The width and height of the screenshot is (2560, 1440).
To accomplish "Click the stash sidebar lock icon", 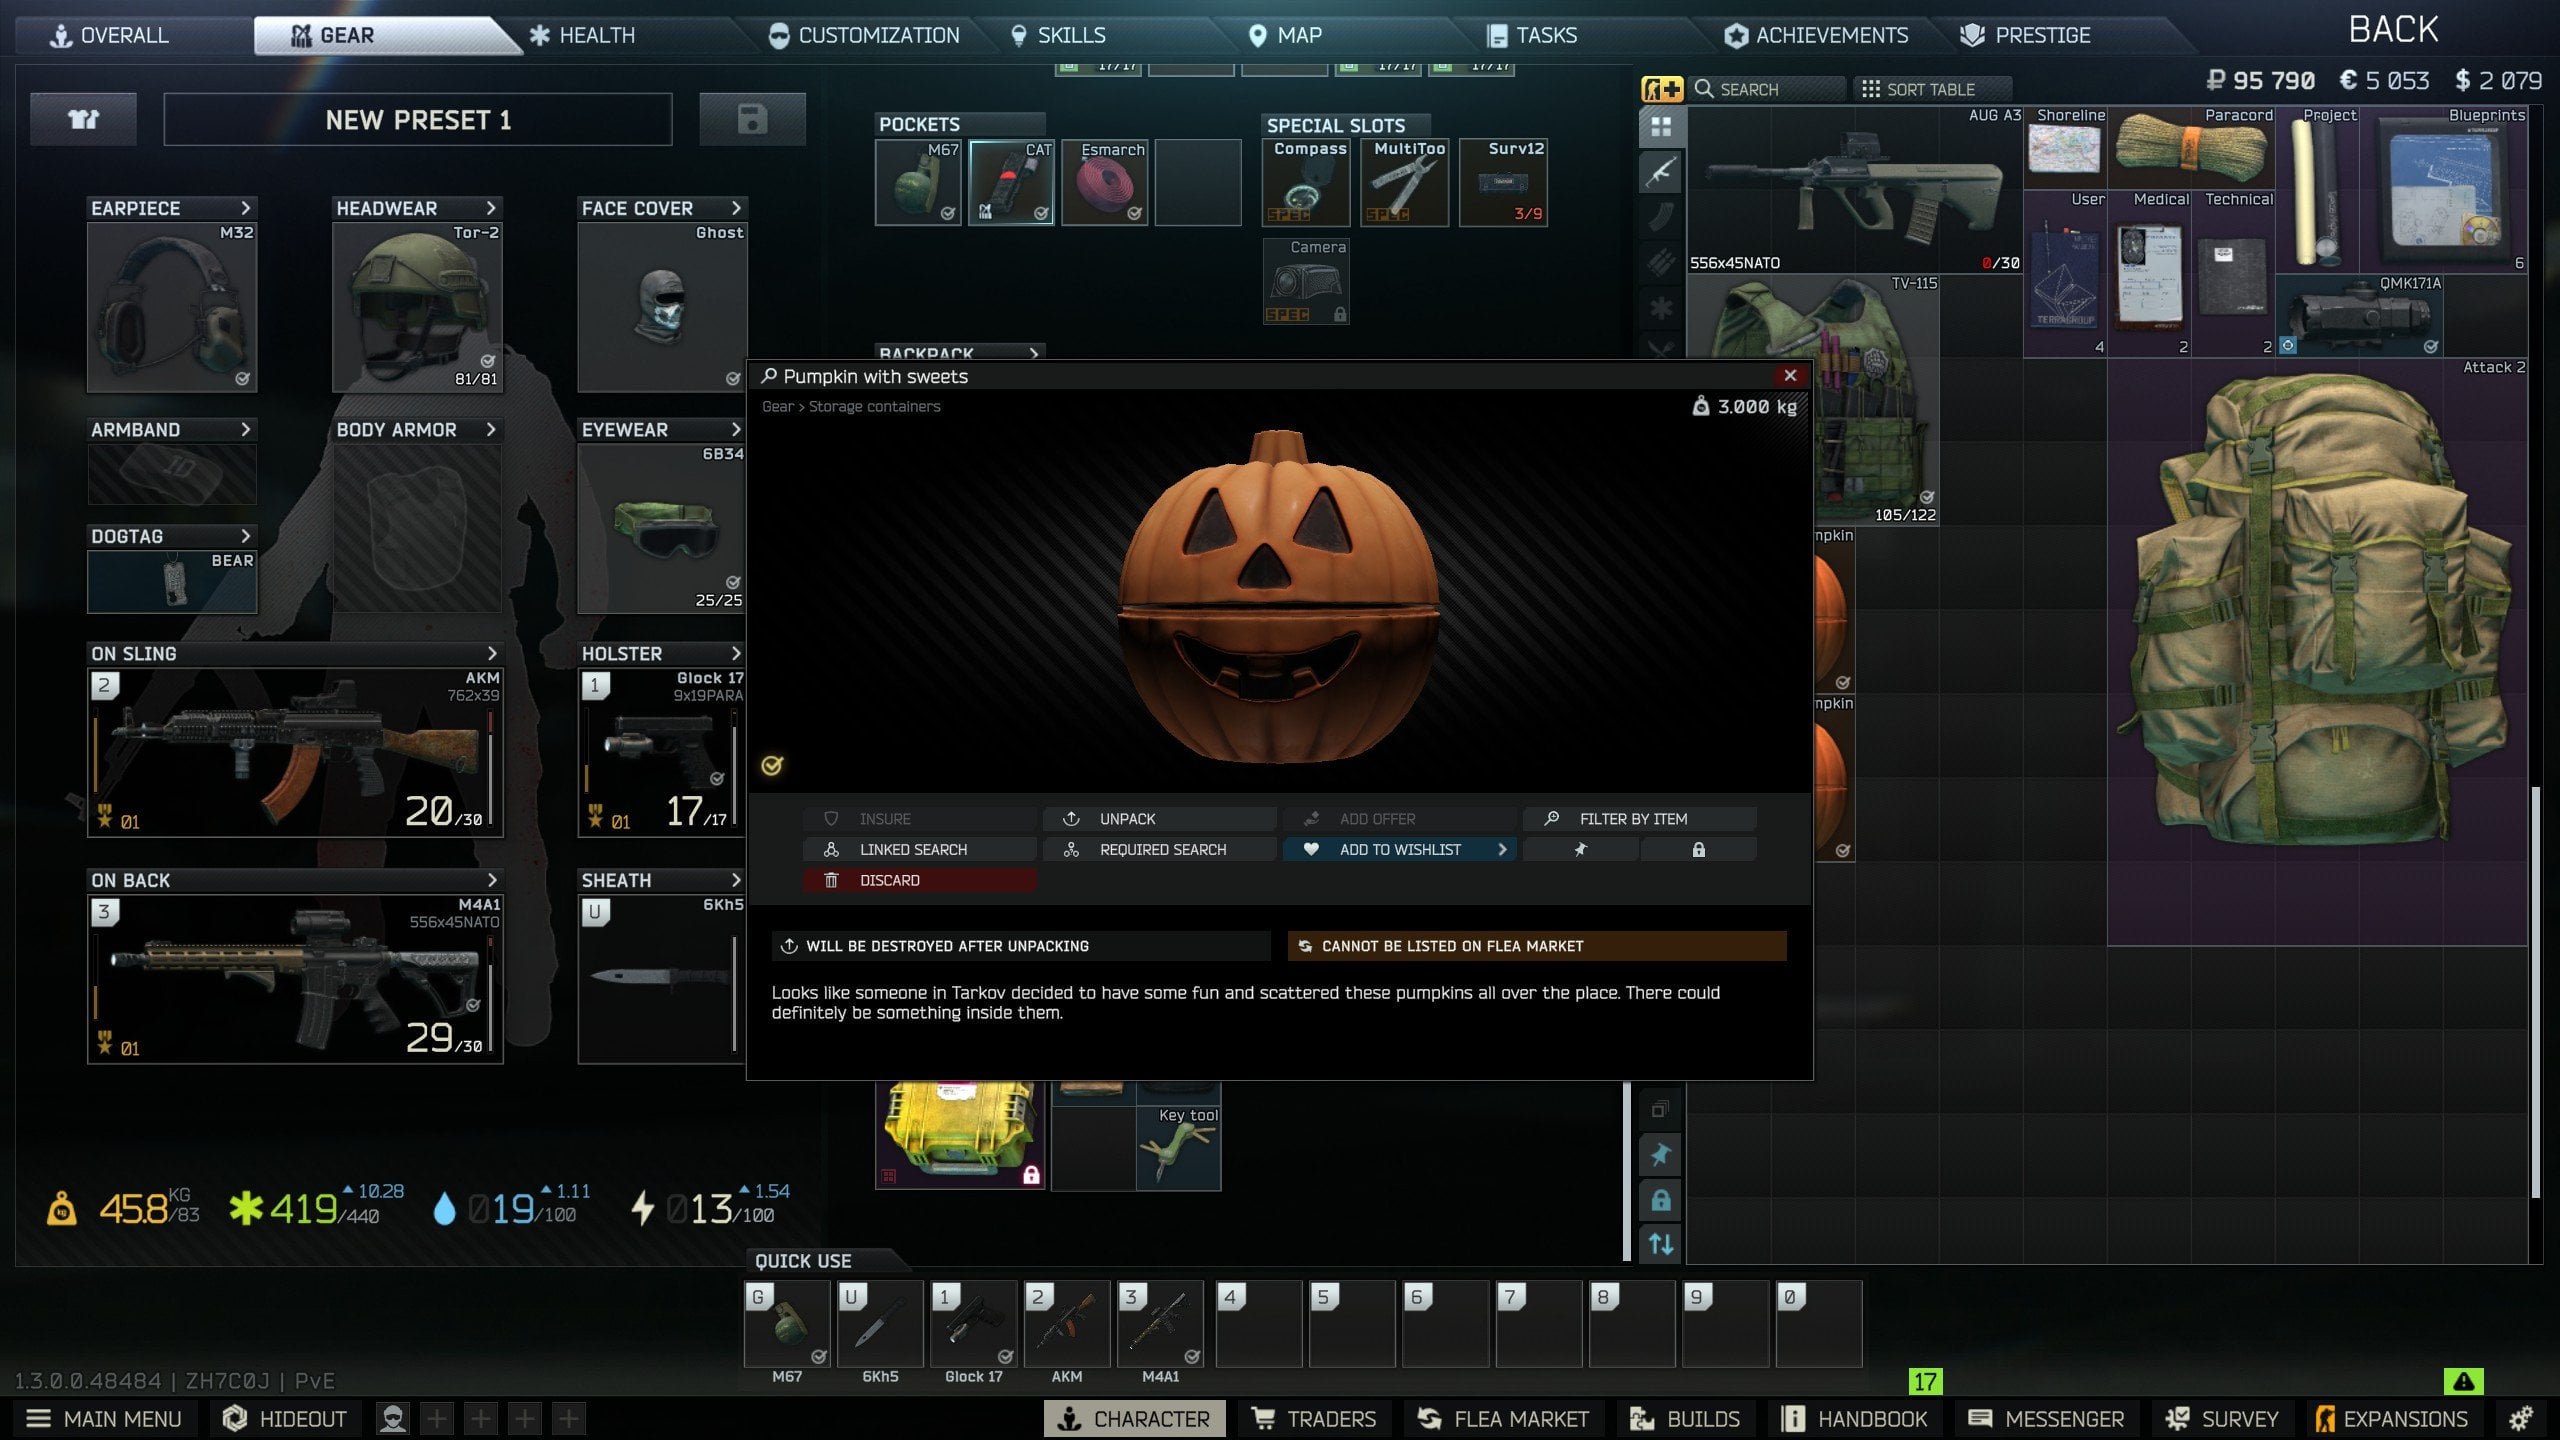I will click(x=1660, y=1200).
